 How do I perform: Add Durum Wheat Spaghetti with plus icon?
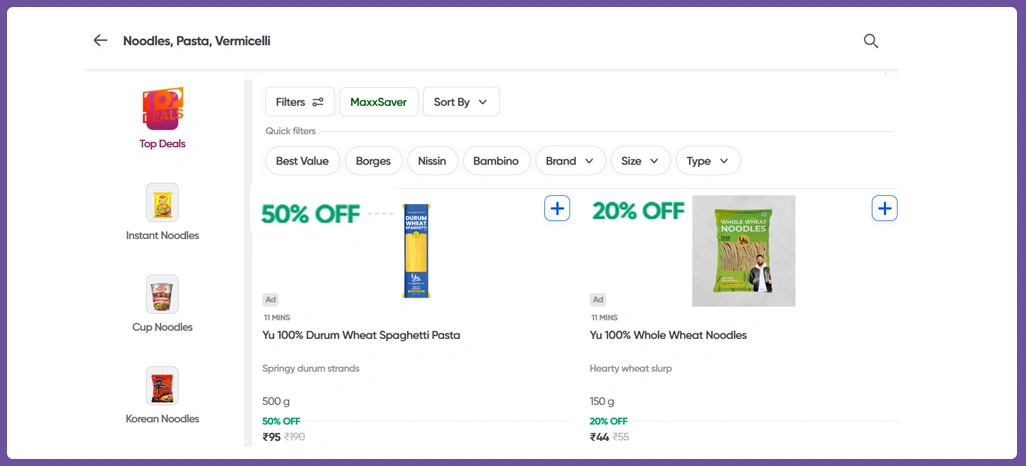pos(557,208)
